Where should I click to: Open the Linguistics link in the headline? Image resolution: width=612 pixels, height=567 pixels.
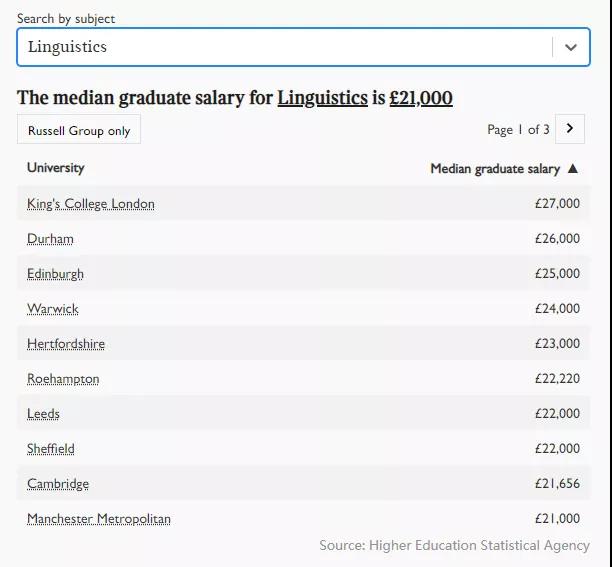pos(322,98)
